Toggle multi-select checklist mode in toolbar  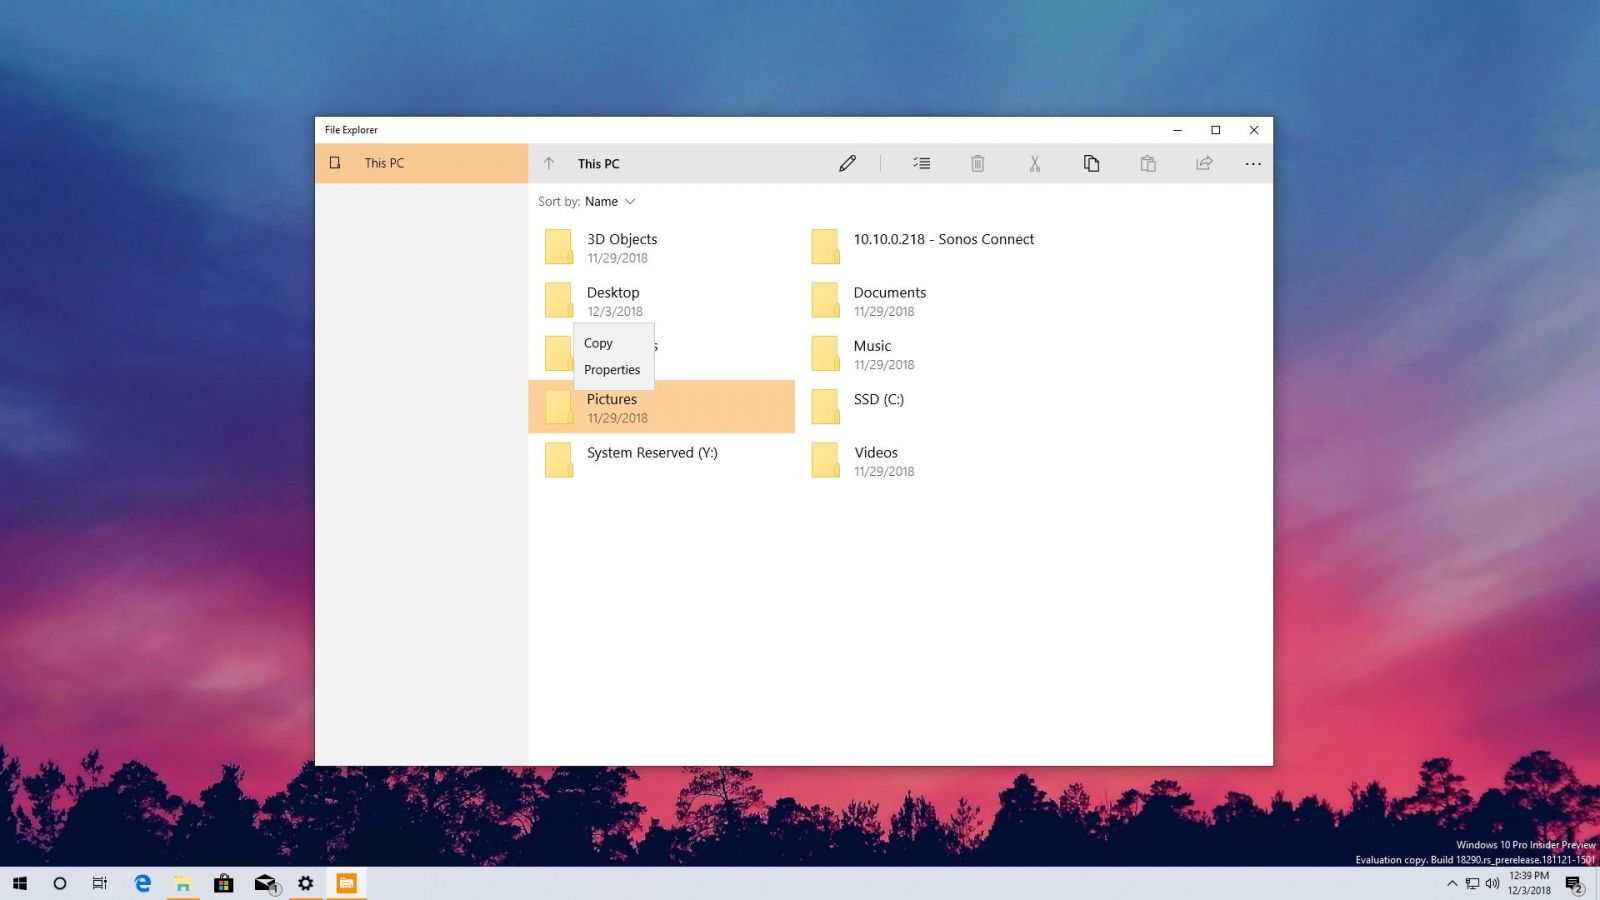click(x=921, y=164)
